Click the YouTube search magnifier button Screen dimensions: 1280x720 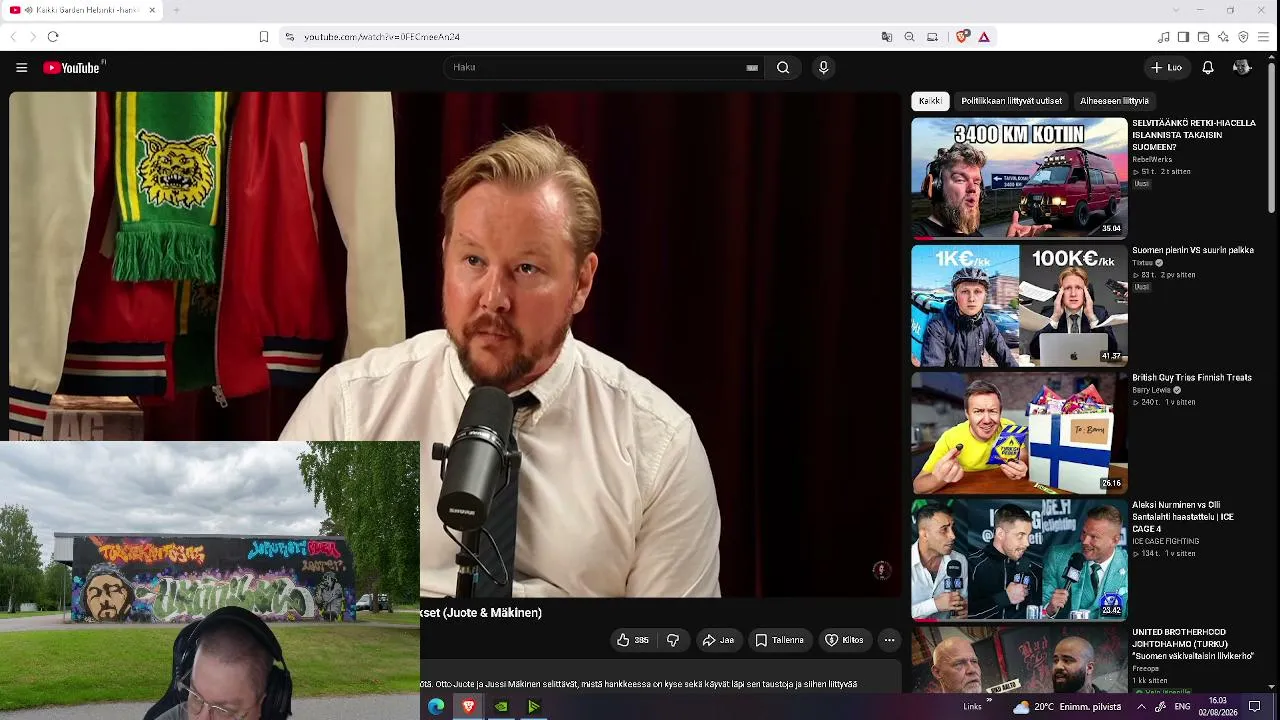783,68
